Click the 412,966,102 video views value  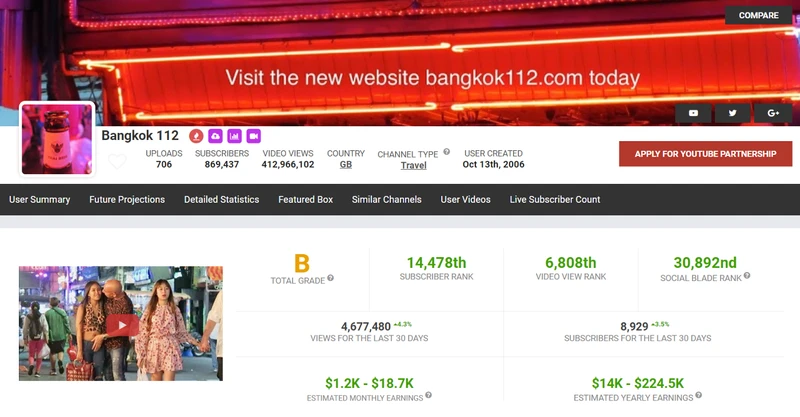tap(288, 164)
